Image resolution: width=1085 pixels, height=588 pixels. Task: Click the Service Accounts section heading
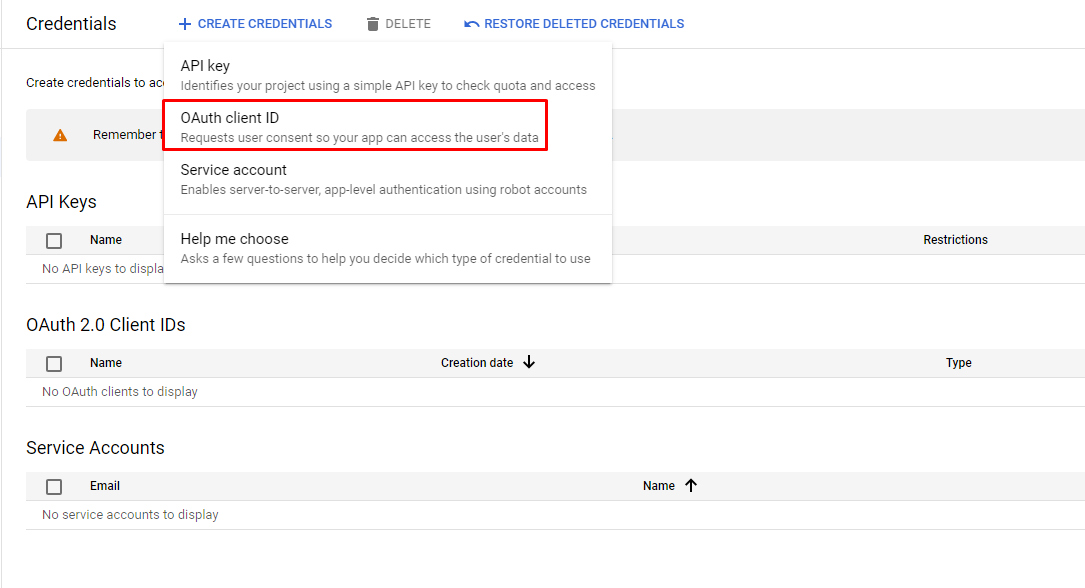(x=95, y=448)
